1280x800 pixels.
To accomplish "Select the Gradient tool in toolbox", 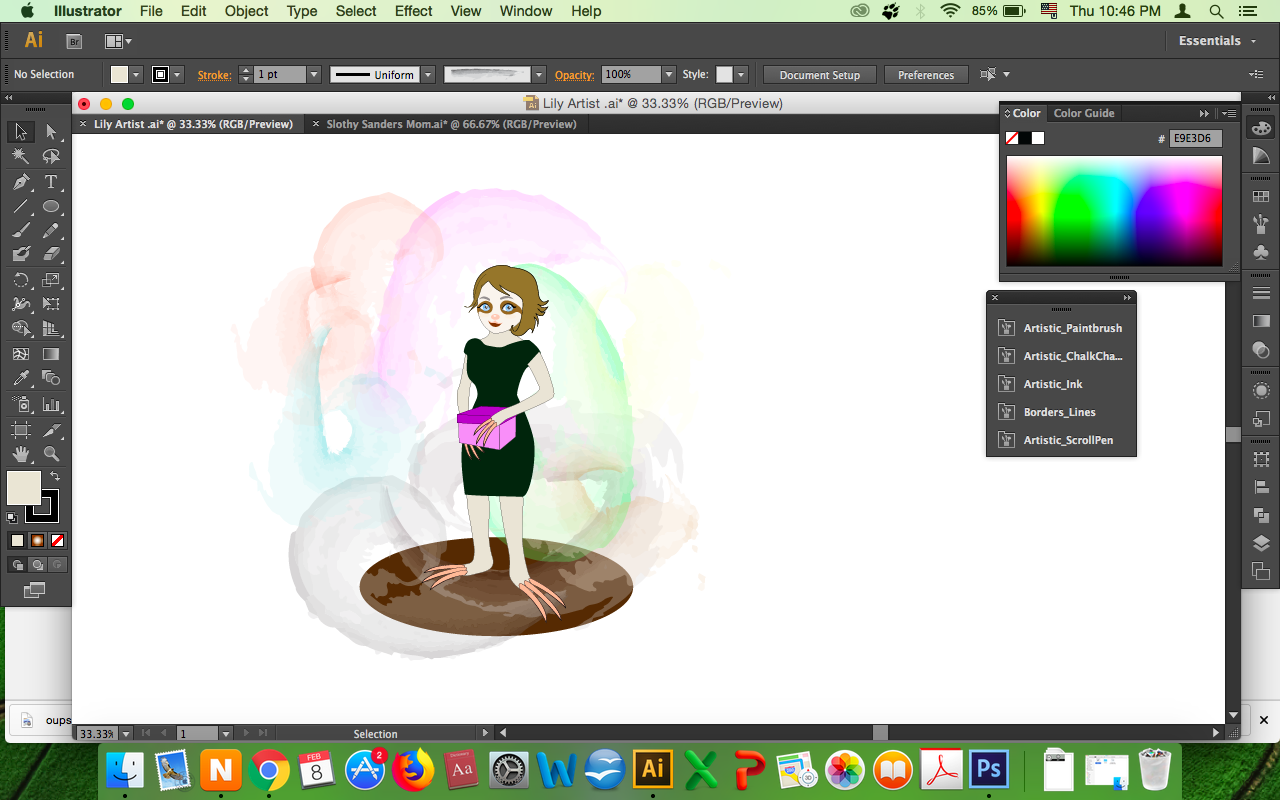I will (51, 354).
